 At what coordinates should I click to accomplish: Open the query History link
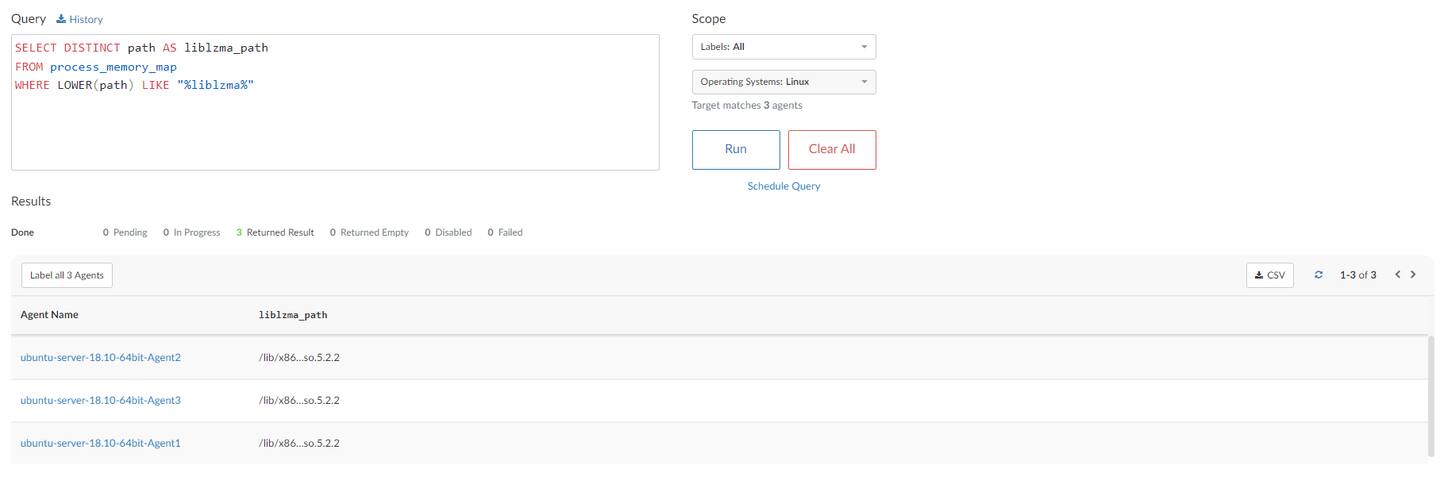80,19
